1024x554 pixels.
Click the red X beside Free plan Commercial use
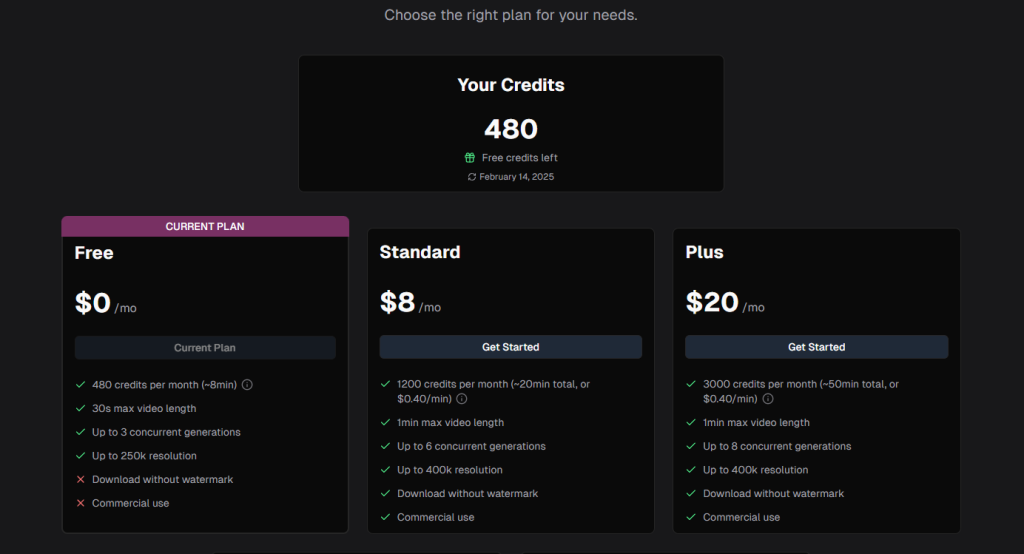pyautogui.click(x=80, y=504)
